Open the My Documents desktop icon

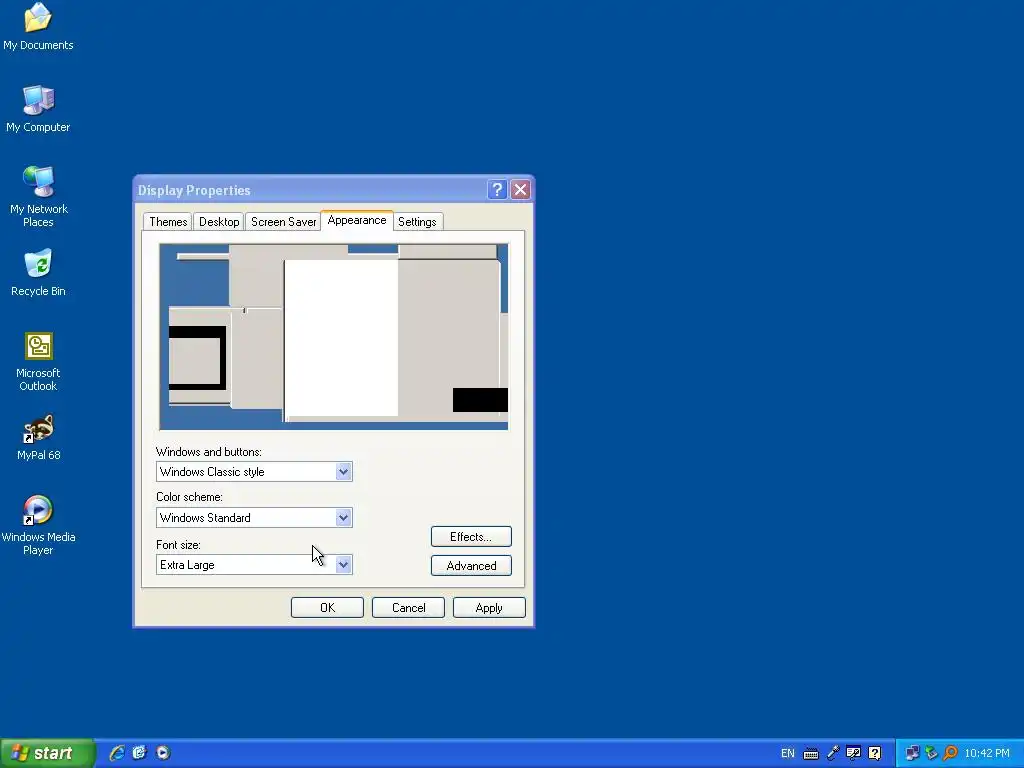[x=38, y=26]
